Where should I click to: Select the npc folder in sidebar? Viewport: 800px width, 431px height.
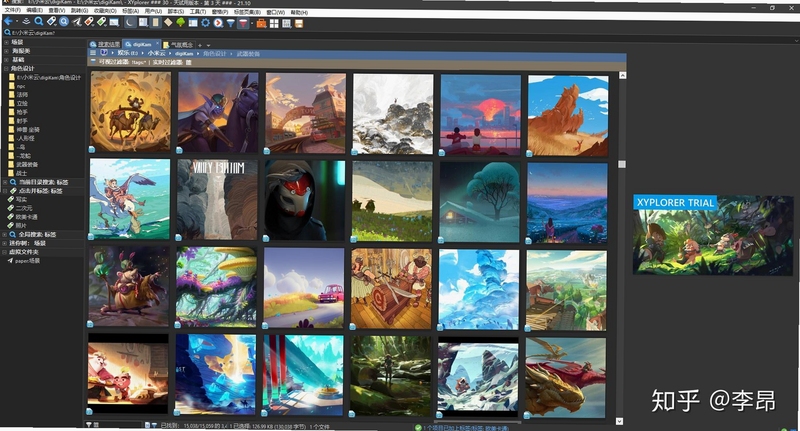coord(21,86)
